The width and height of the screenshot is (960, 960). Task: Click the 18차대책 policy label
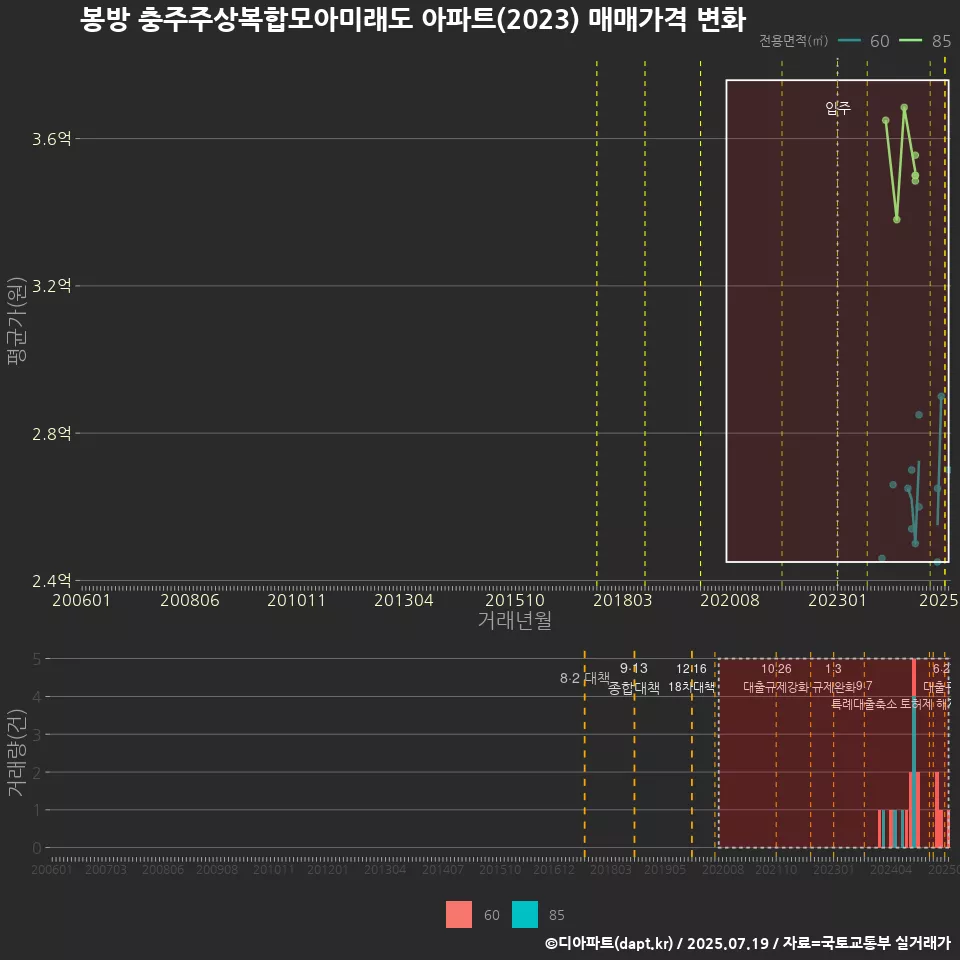pos(691,687)
